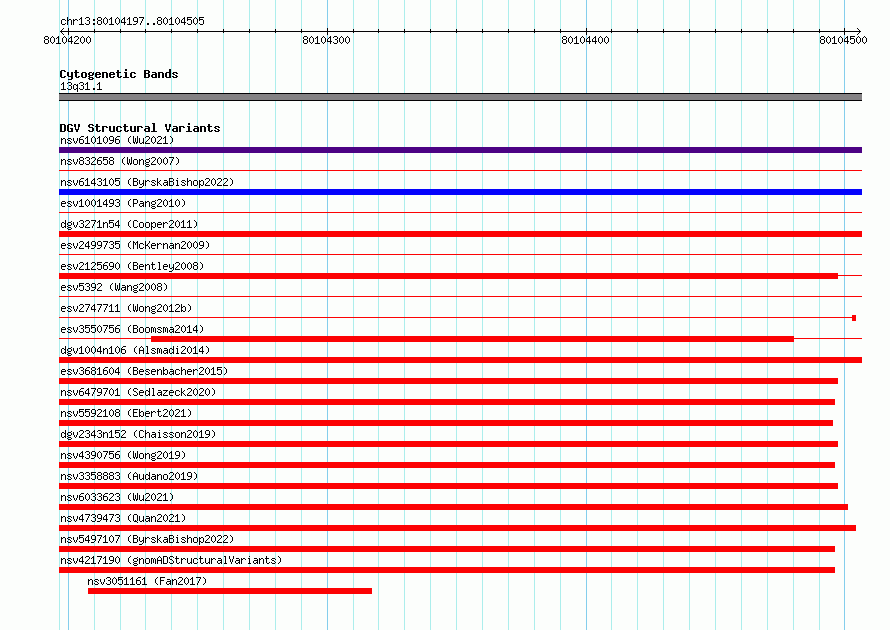
Task: Click thin red line under nsv832658 (Wong2007)
Action: pos(460,170)
